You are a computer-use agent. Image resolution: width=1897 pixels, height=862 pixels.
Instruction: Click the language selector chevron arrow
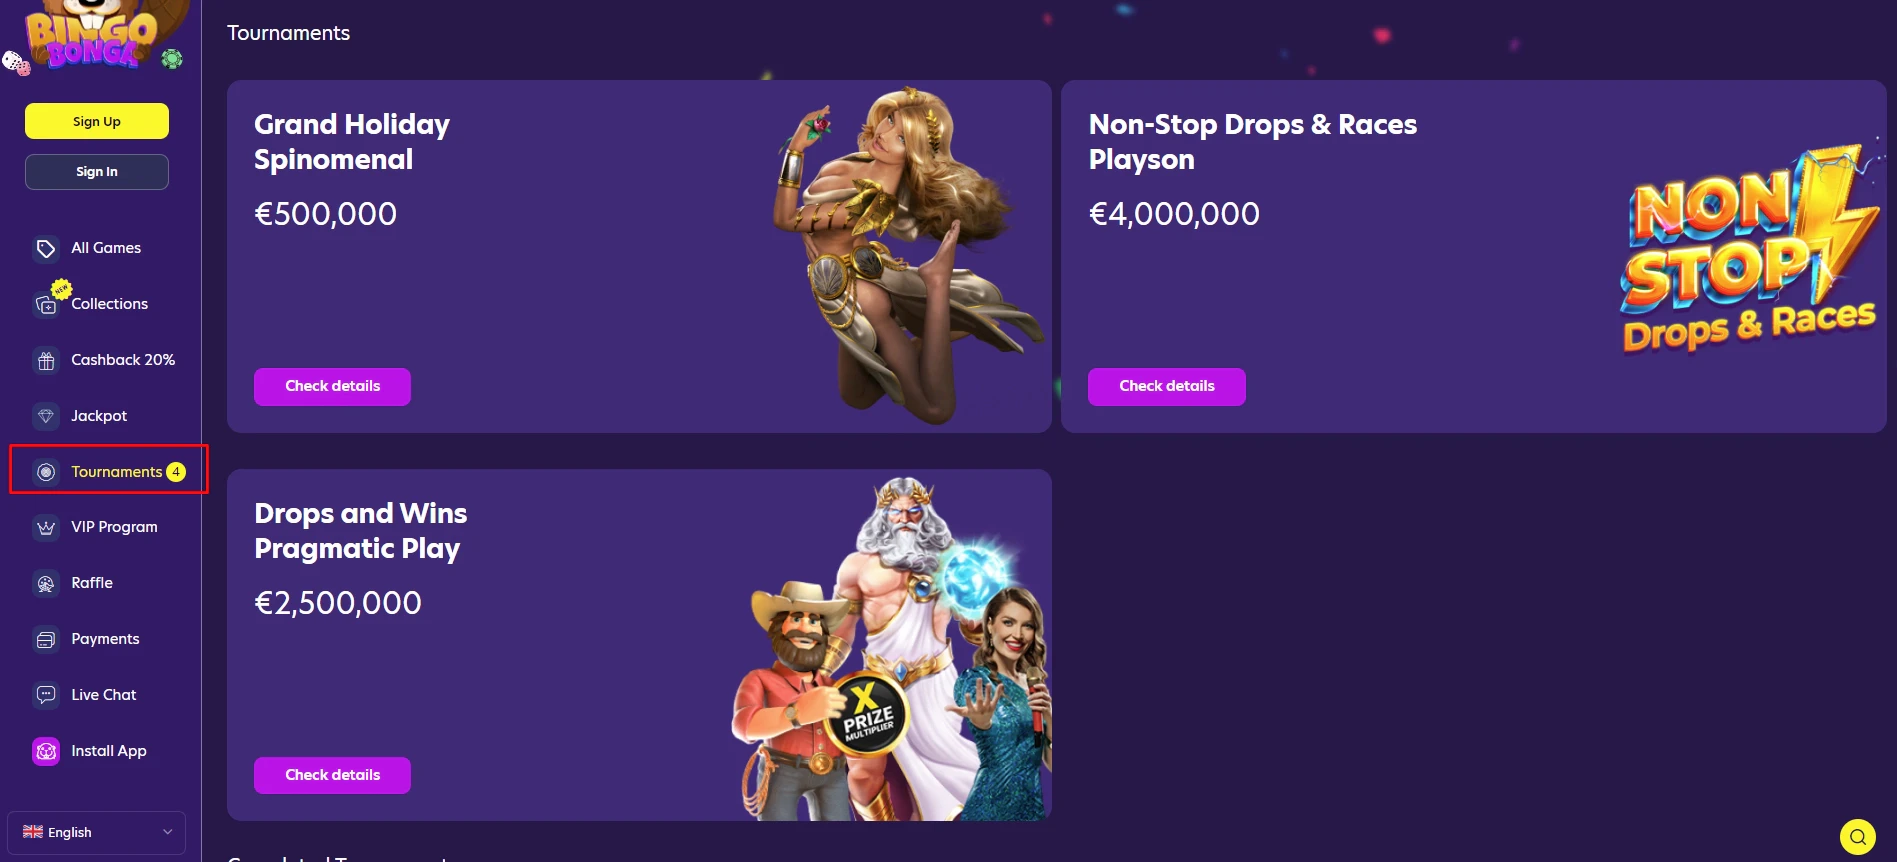[167, 832]
